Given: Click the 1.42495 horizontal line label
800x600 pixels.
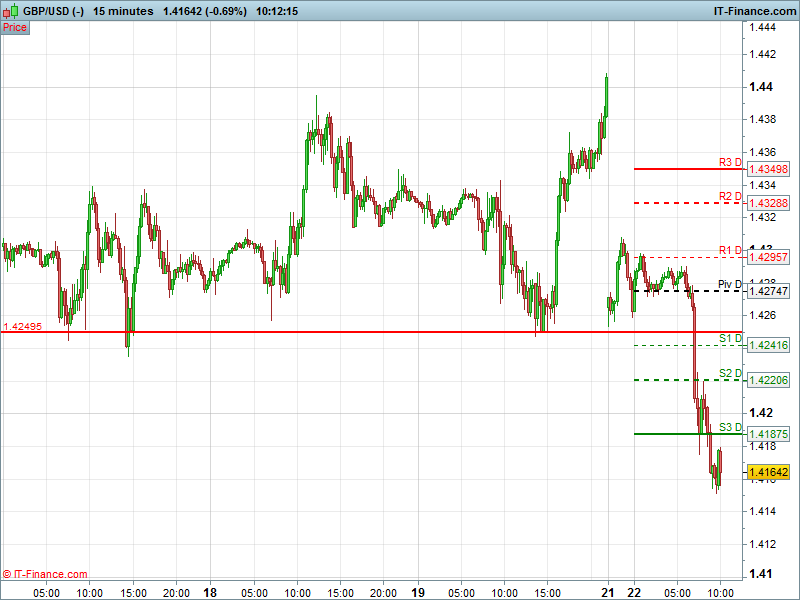Looking at the screenshot, I should [x=22, y=326].
